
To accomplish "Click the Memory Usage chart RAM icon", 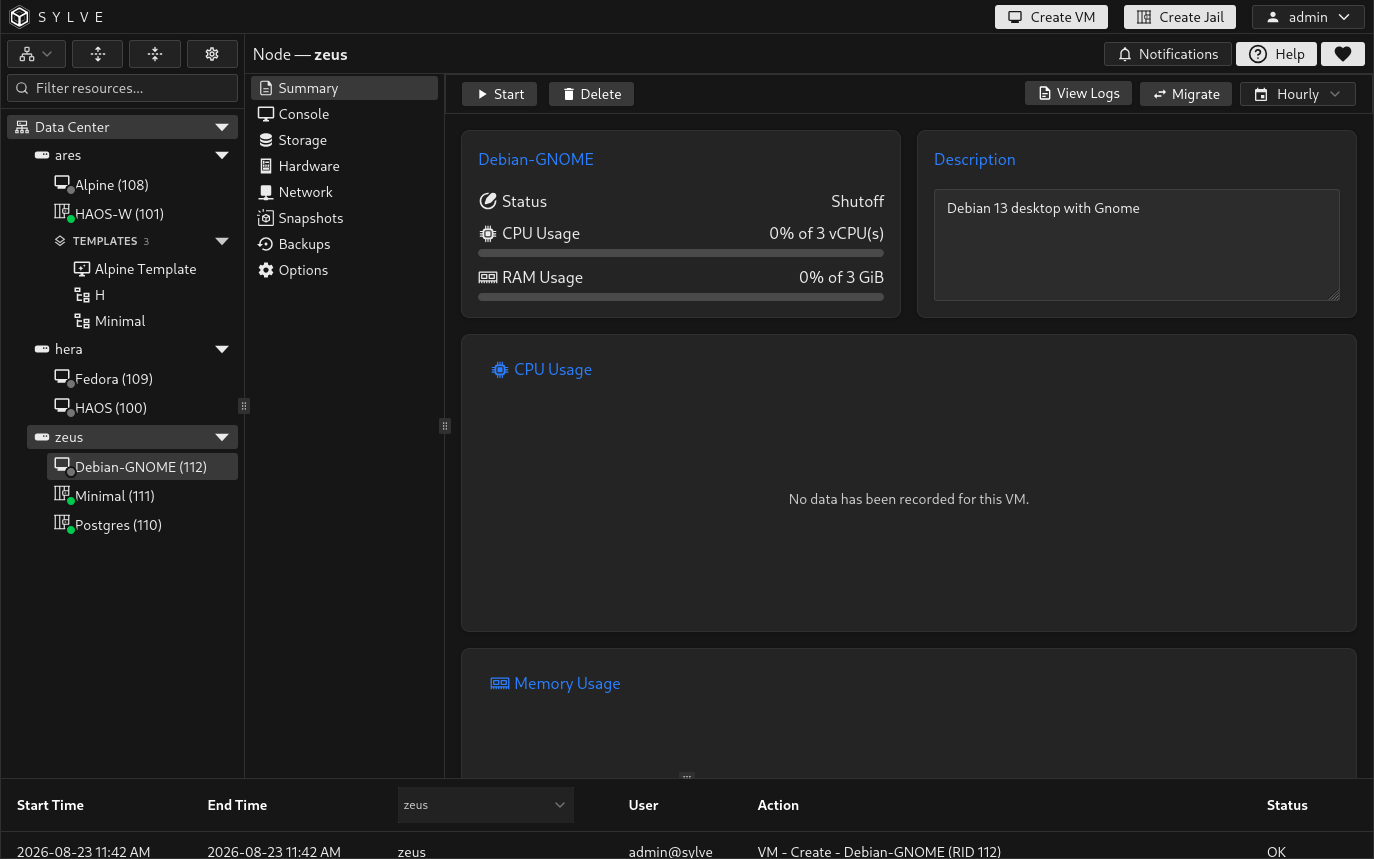I will tap(500, 683).
